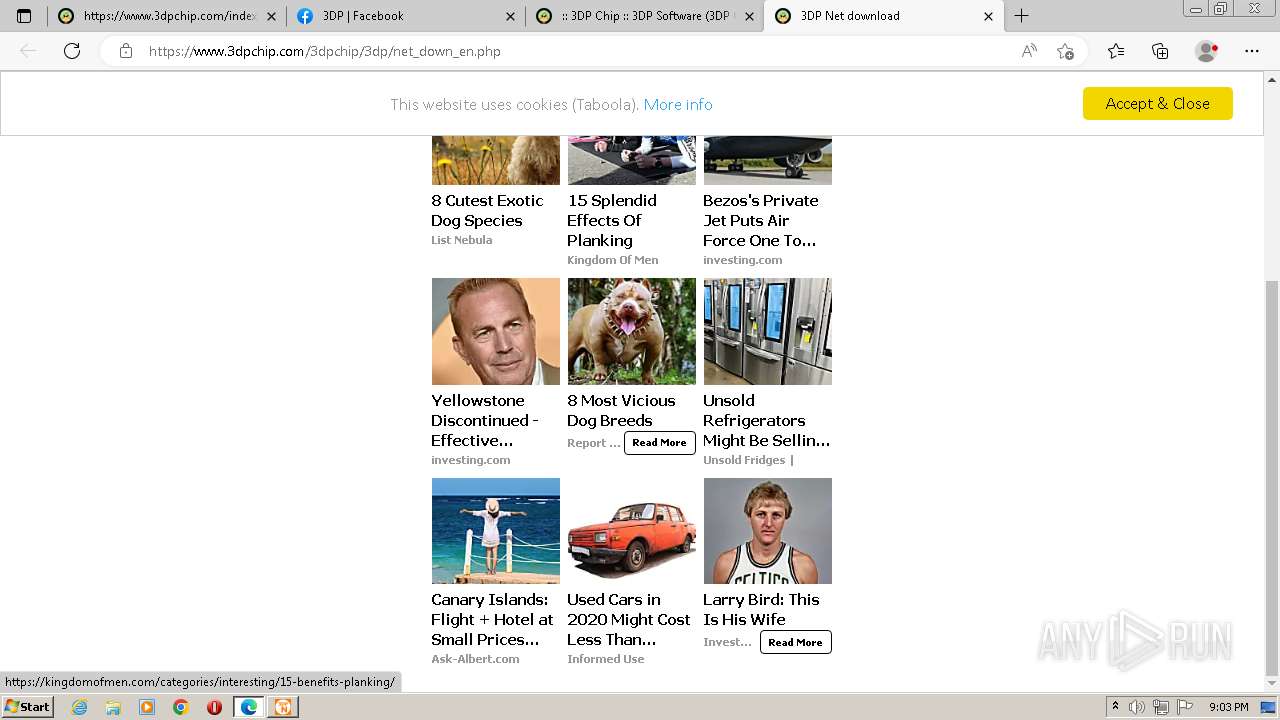
Task: Open Larry Bird: This Is His Wife
Action: [761, 609]
